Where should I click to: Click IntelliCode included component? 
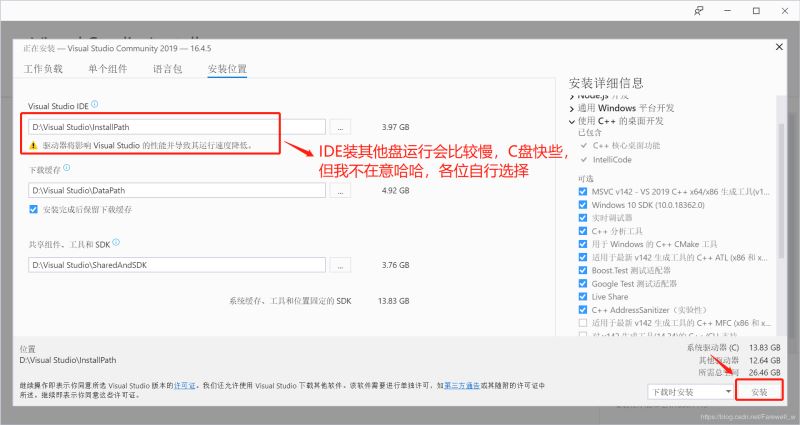point(612,160)
